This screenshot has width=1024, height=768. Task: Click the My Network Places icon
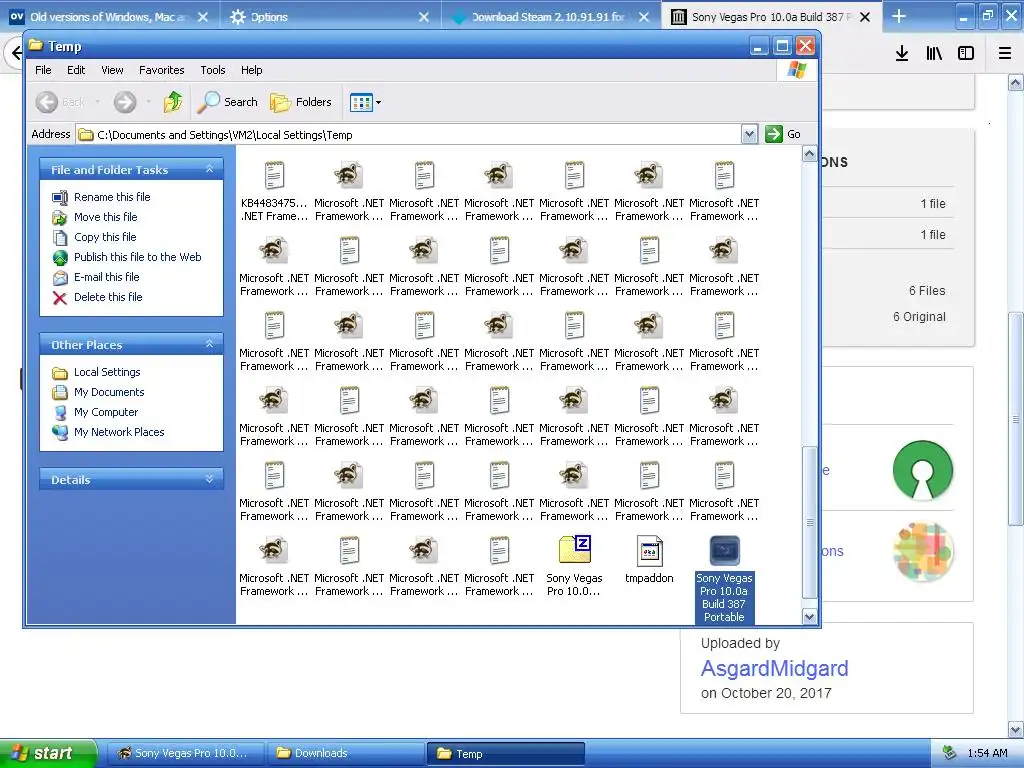60,432
